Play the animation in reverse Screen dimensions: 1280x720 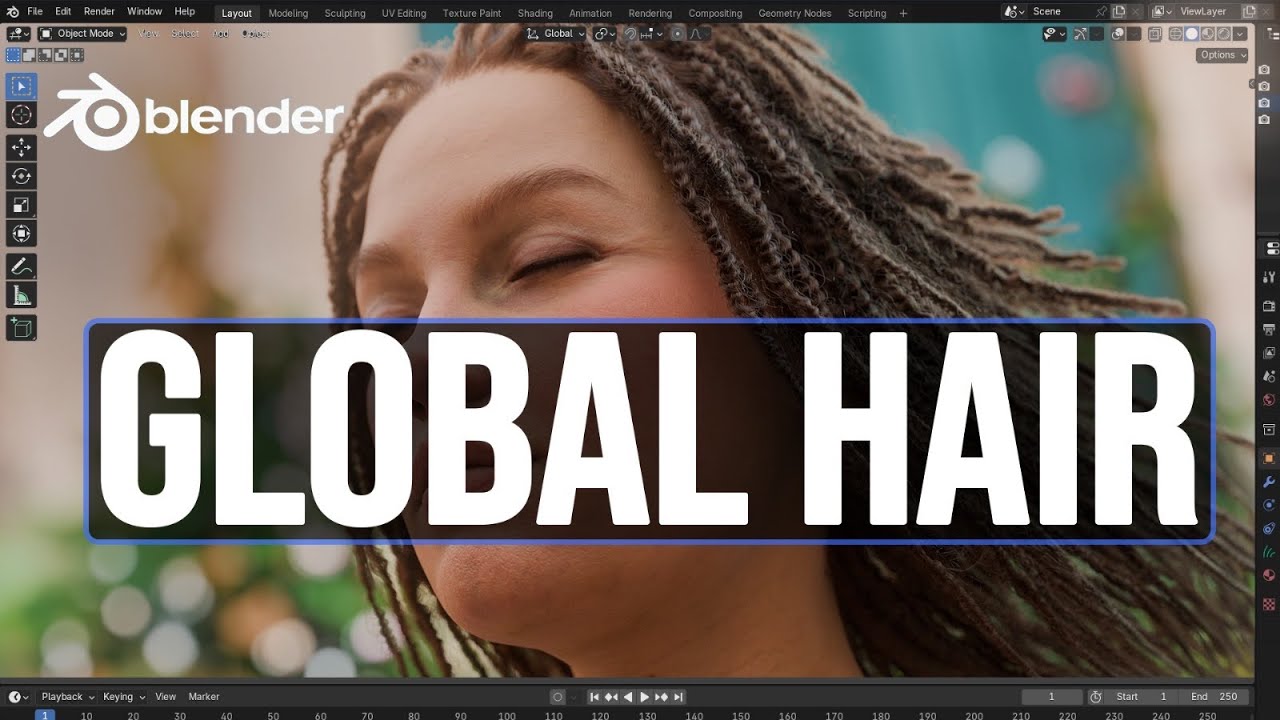click(628, 697)
